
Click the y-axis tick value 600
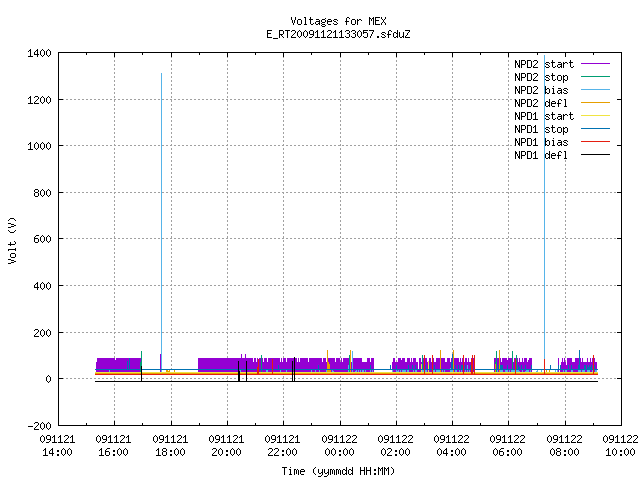pyautogui.click(x=42, y=239)
